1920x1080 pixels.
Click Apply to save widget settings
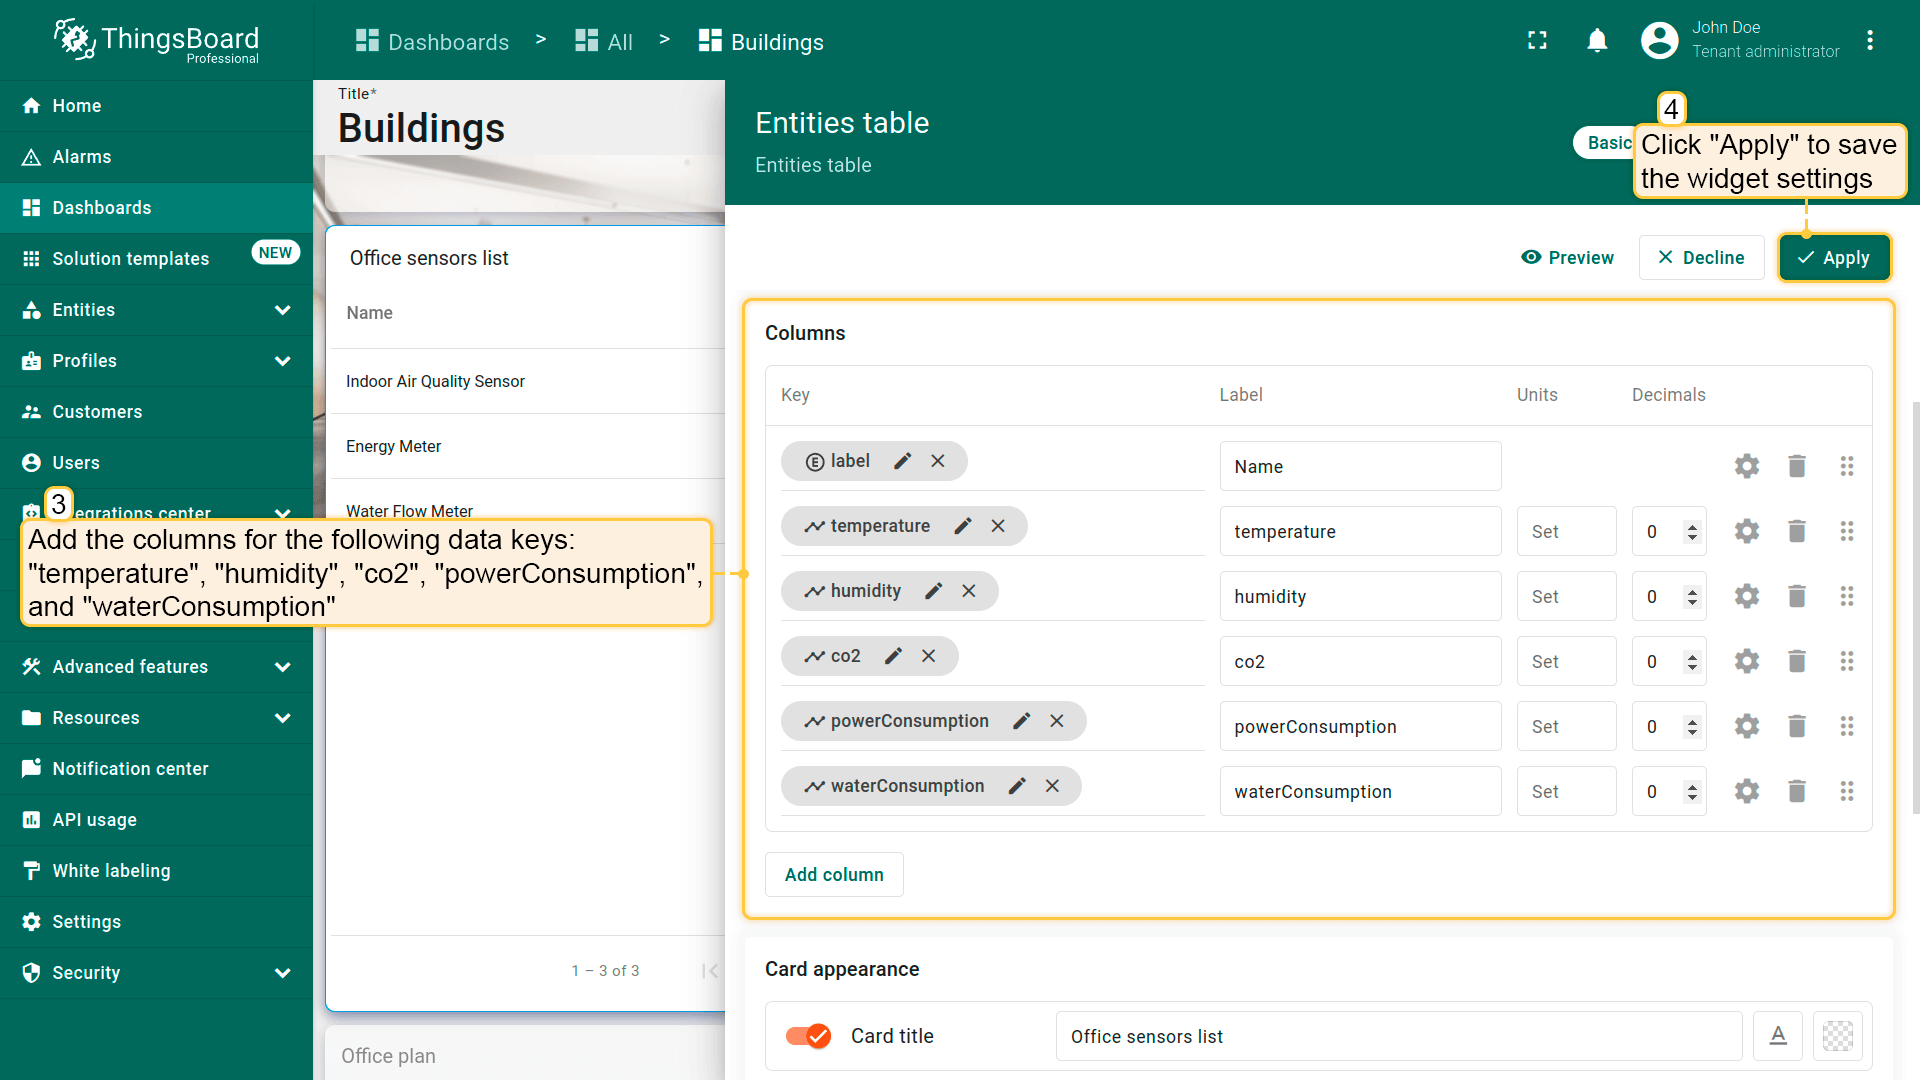pyautogui.click(x=1833, y=258)
